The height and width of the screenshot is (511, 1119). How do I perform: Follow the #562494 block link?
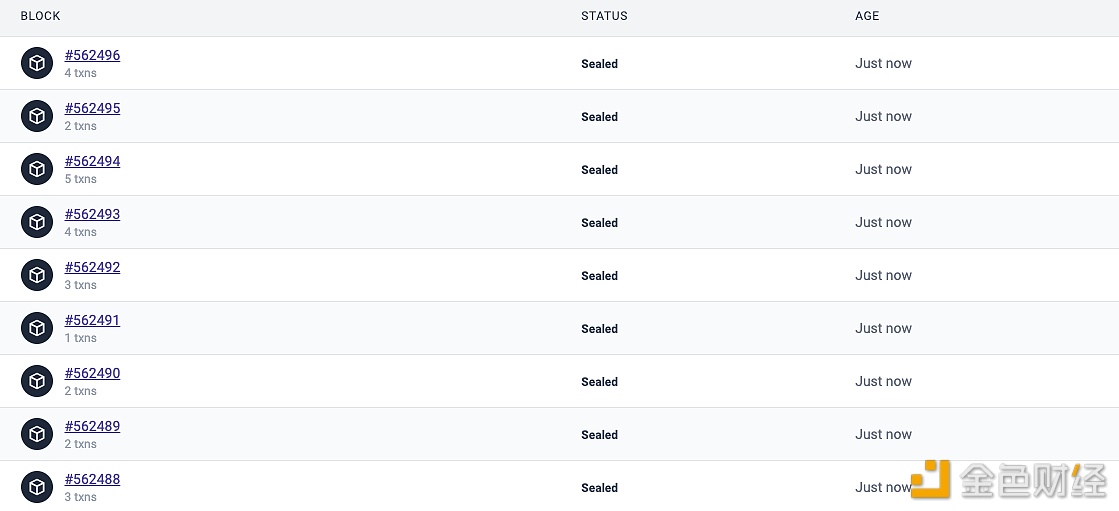click(92, 162)
